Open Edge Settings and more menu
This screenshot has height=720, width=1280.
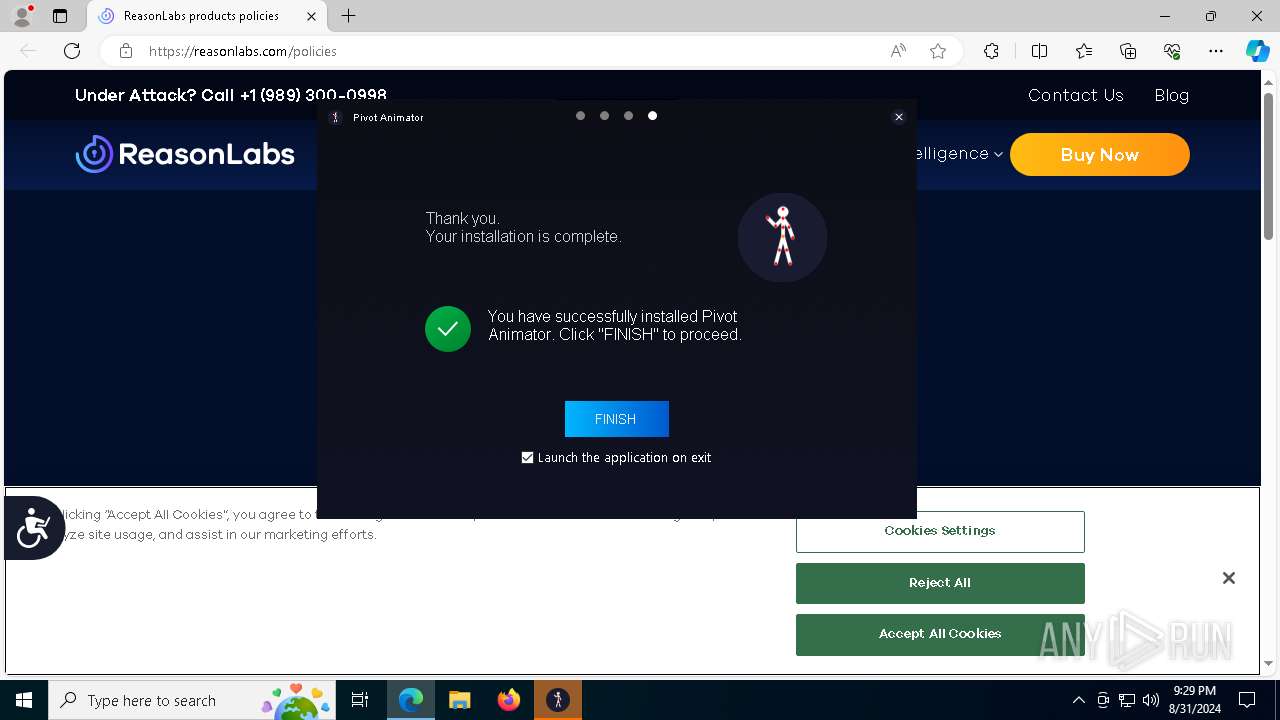click(x=1216, y=51)
